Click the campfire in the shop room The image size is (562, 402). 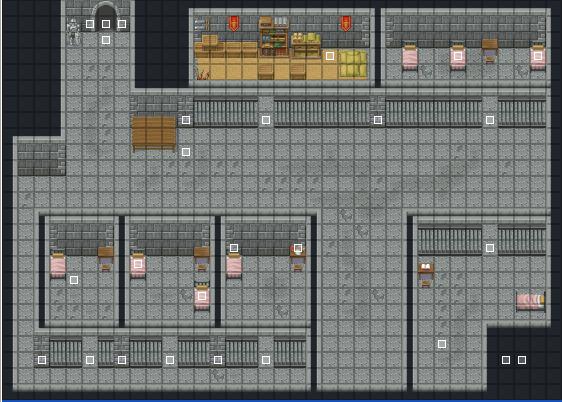click(201, 74)
